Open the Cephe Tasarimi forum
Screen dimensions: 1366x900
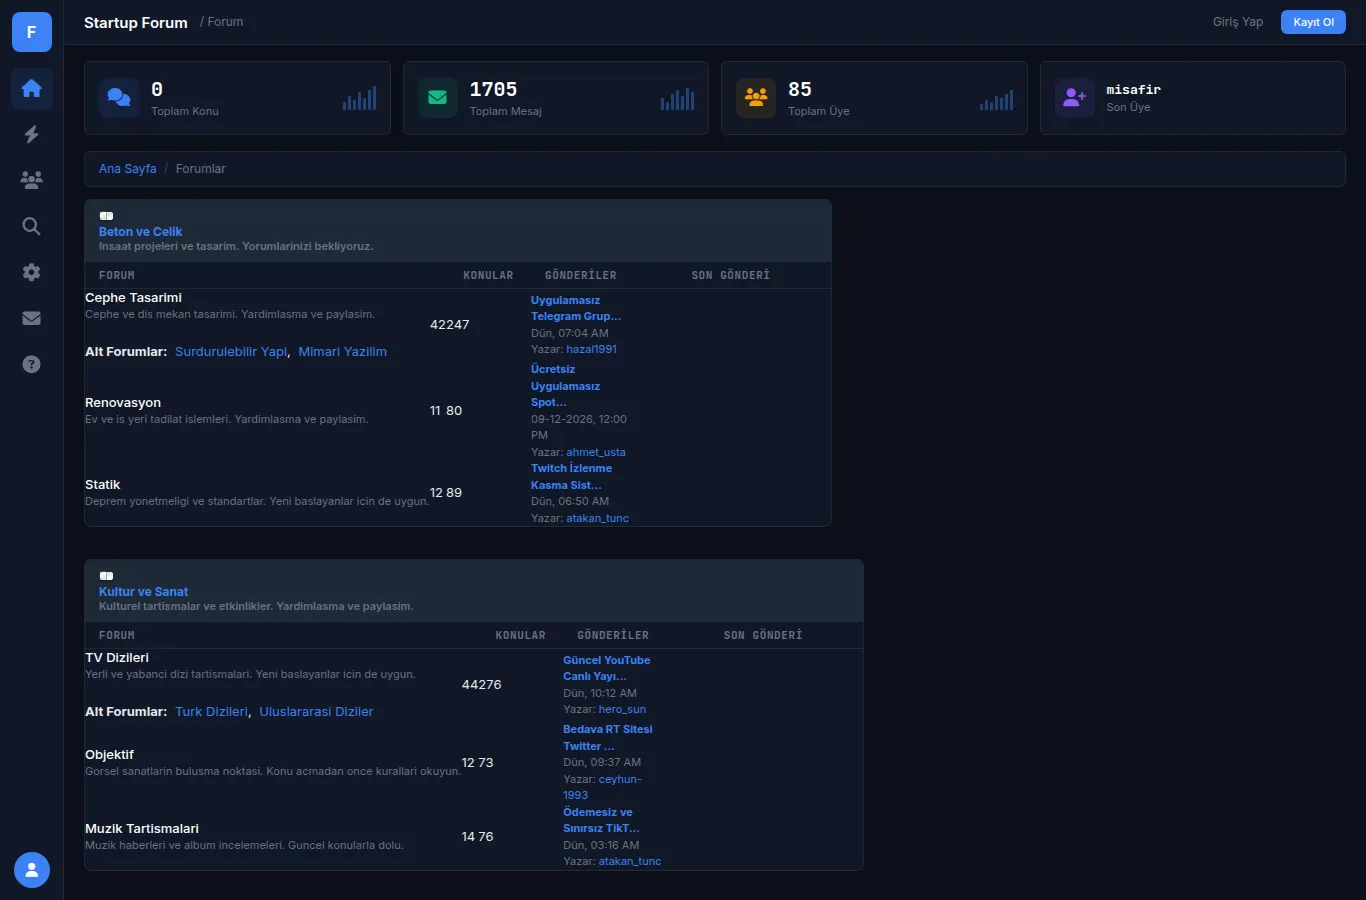tap(133, 298)
